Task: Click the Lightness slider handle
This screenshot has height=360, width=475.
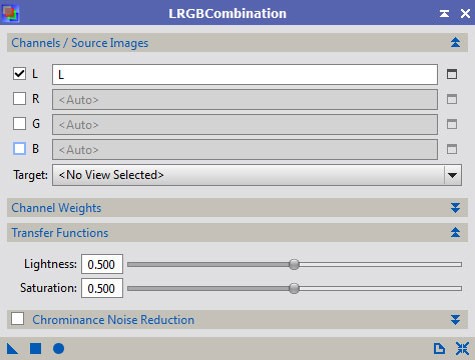Action: (x=294, y=264)
